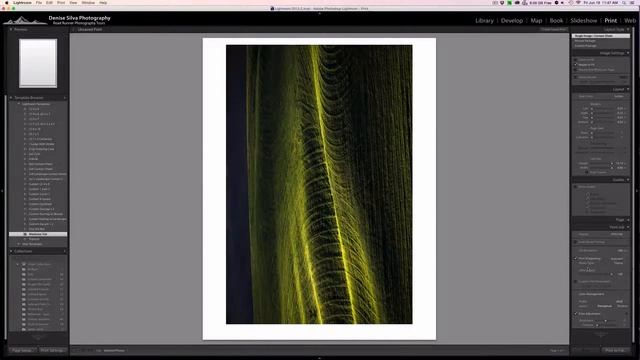The height and width of the screenshot is (360, 640).
Task: Select the Fine Art Mat template
Action: (x=37, y=229)
